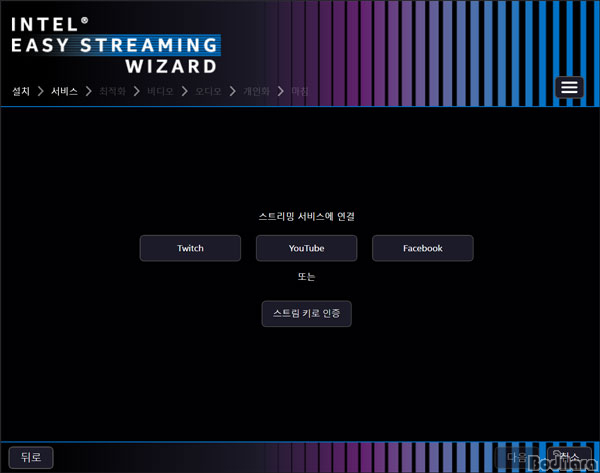This screenshot has width=600, height=473.
Task: Click the 또는 separator text
Action: point(307,276)
